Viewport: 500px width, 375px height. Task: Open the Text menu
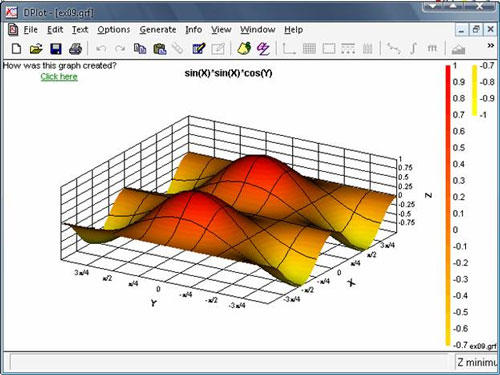point(80,30)
